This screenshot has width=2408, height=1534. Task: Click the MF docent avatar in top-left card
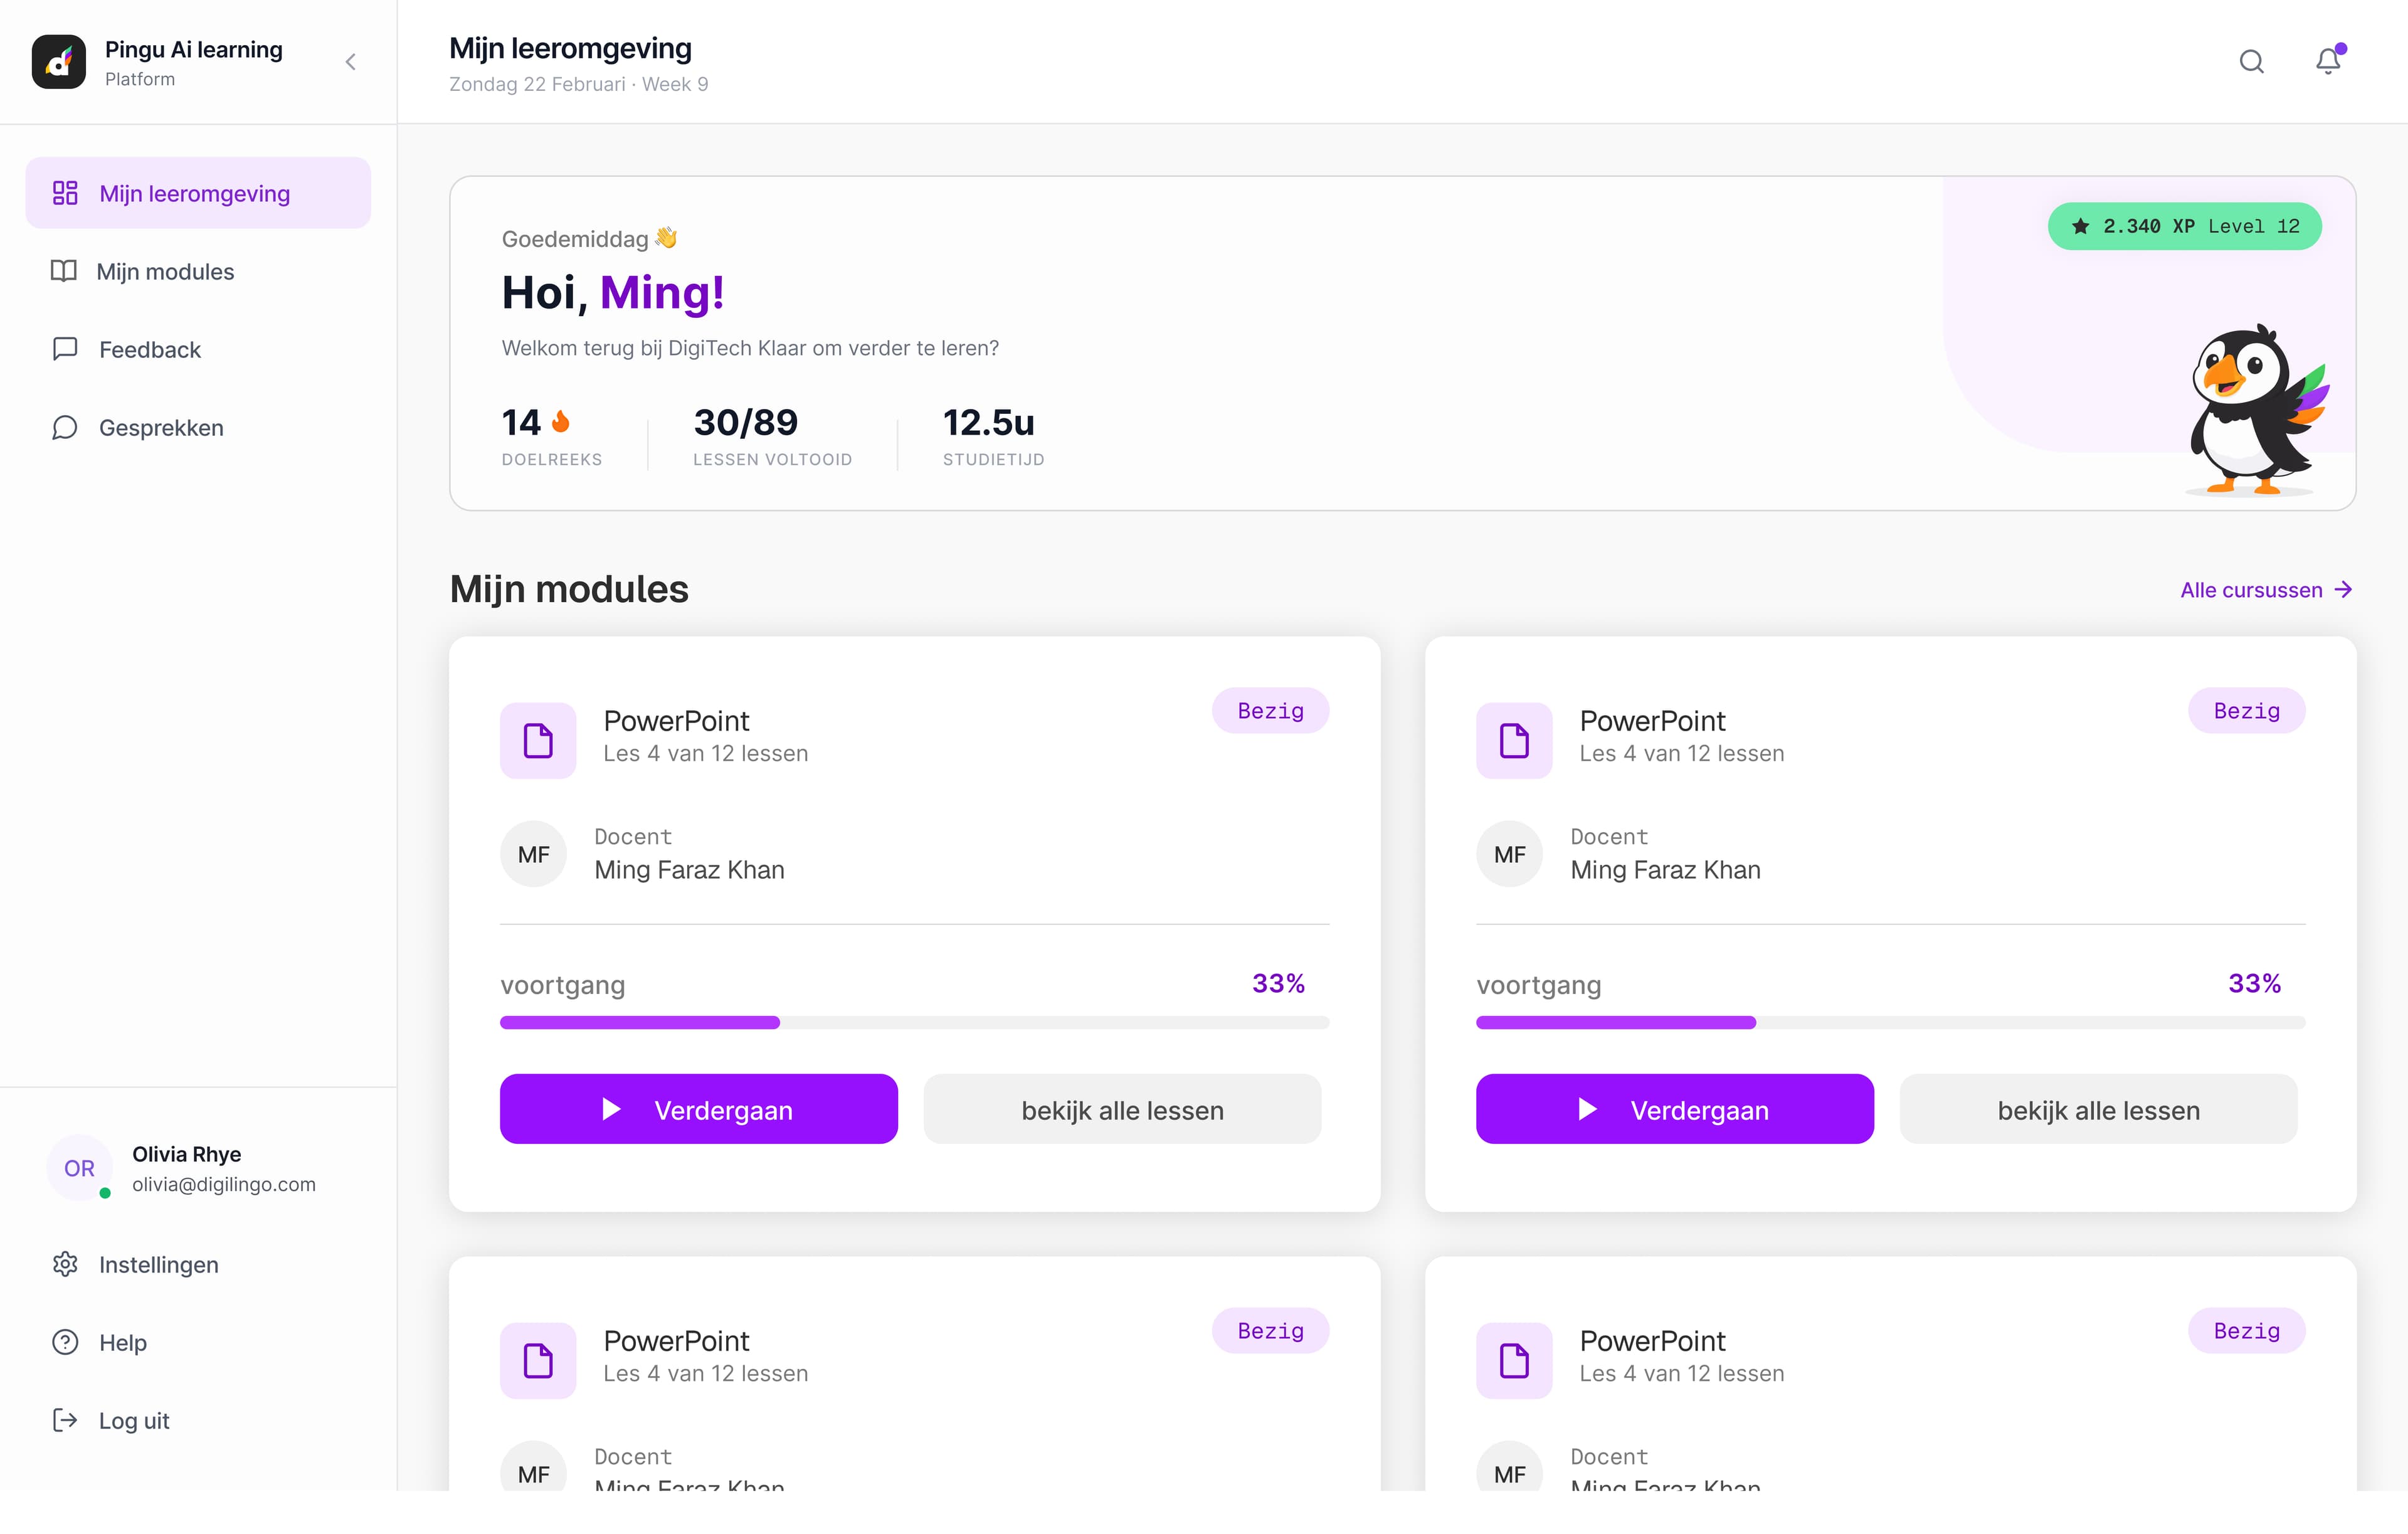pyautogui.click(x=533, y=854)
